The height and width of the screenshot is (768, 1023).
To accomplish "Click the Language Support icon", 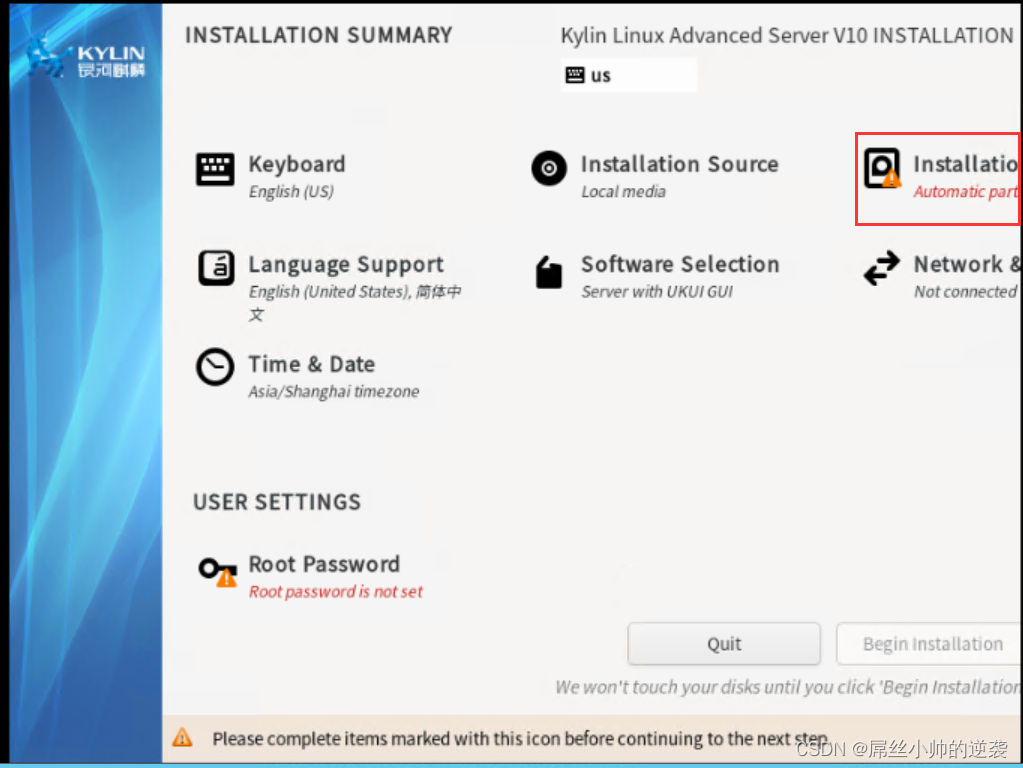I will (216, 268).
